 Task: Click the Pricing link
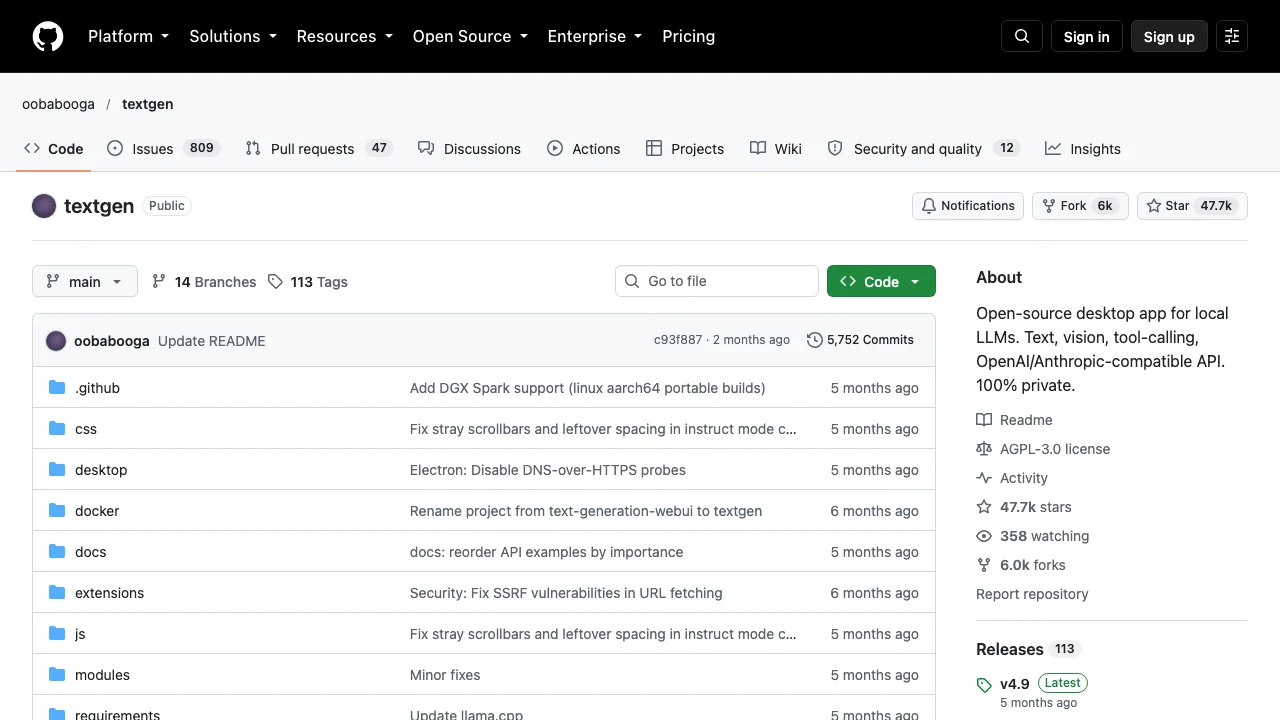point(689,36)
